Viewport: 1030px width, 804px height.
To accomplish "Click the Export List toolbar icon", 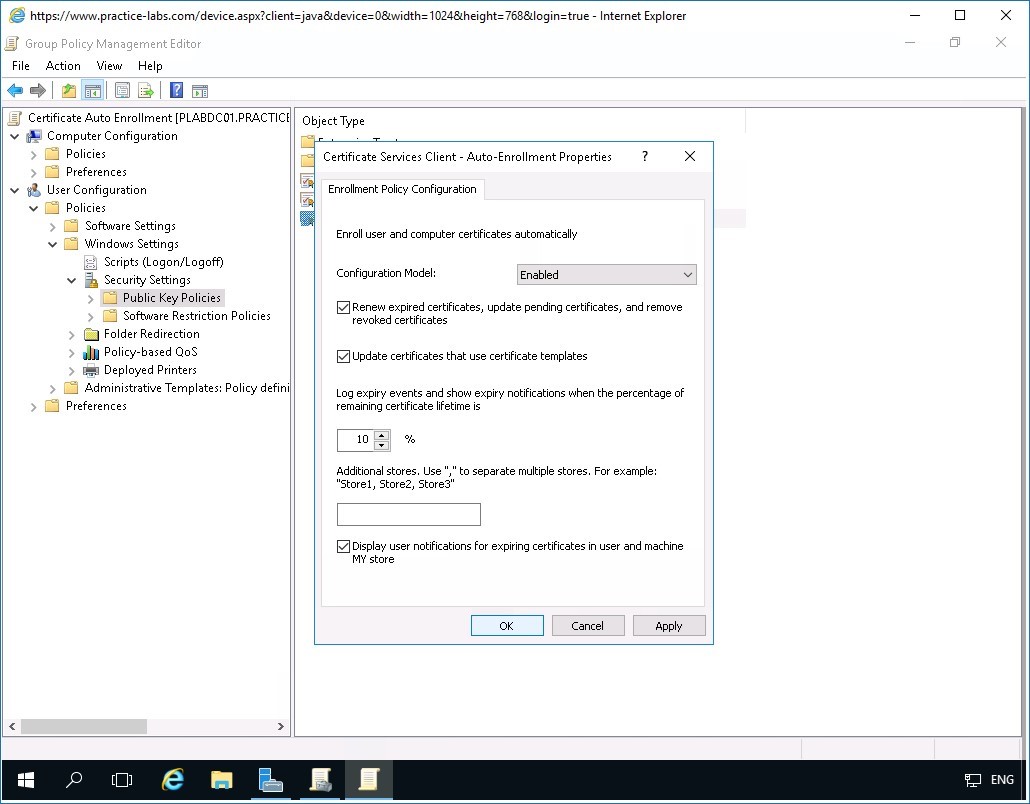I will coord(145,90).
